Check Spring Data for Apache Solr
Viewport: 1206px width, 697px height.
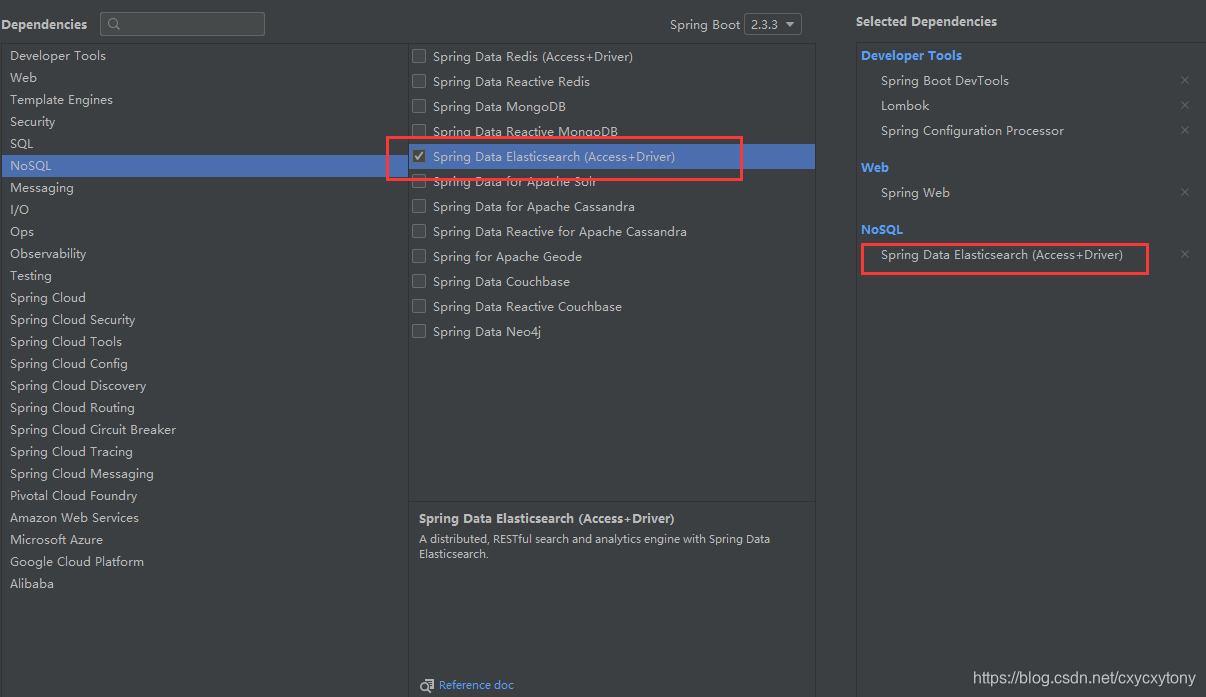(x=419, y=182)
